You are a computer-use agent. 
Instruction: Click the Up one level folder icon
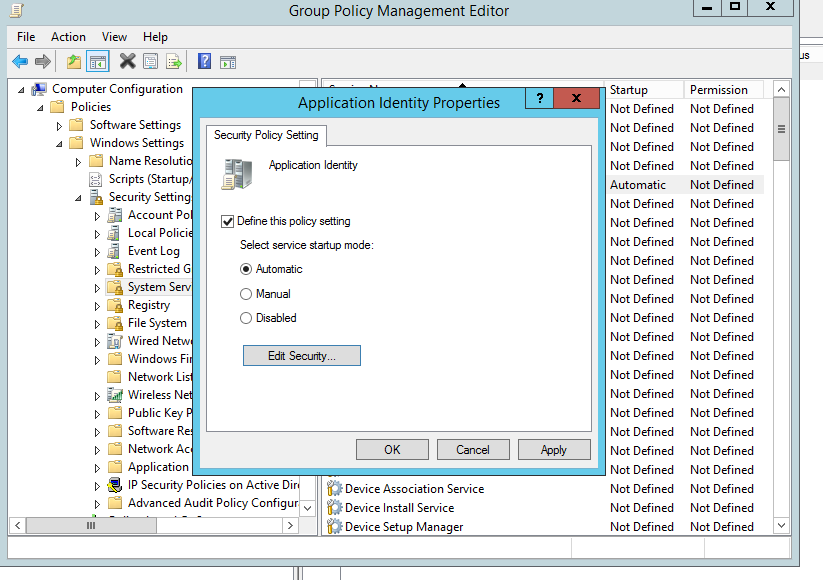point(74,62)
